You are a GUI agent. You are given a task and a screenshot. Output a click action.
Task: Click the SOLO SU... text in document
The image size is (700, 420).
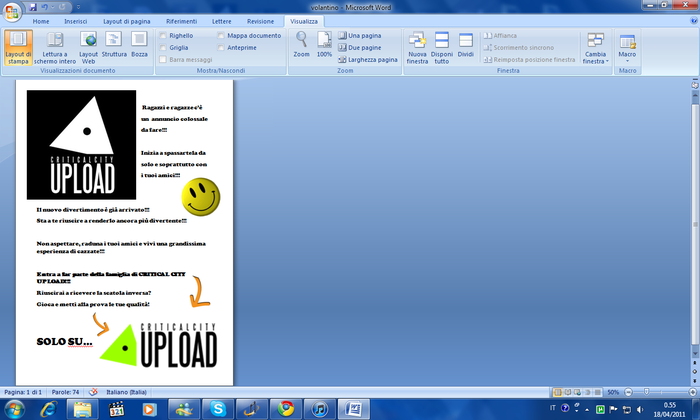click(x=64, y=342)
